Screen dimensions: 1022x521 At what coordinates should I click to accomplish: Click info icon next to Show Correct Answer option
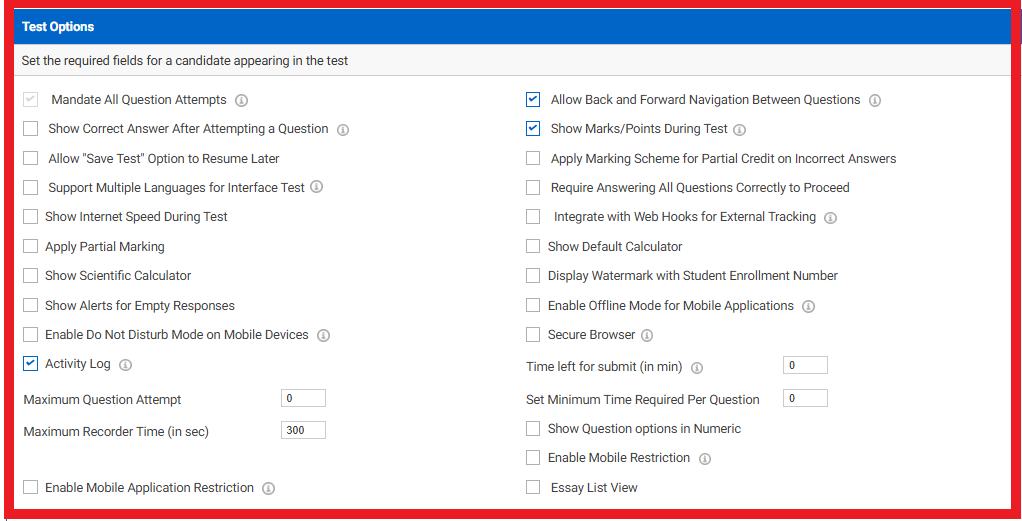[x=343, y=130]
